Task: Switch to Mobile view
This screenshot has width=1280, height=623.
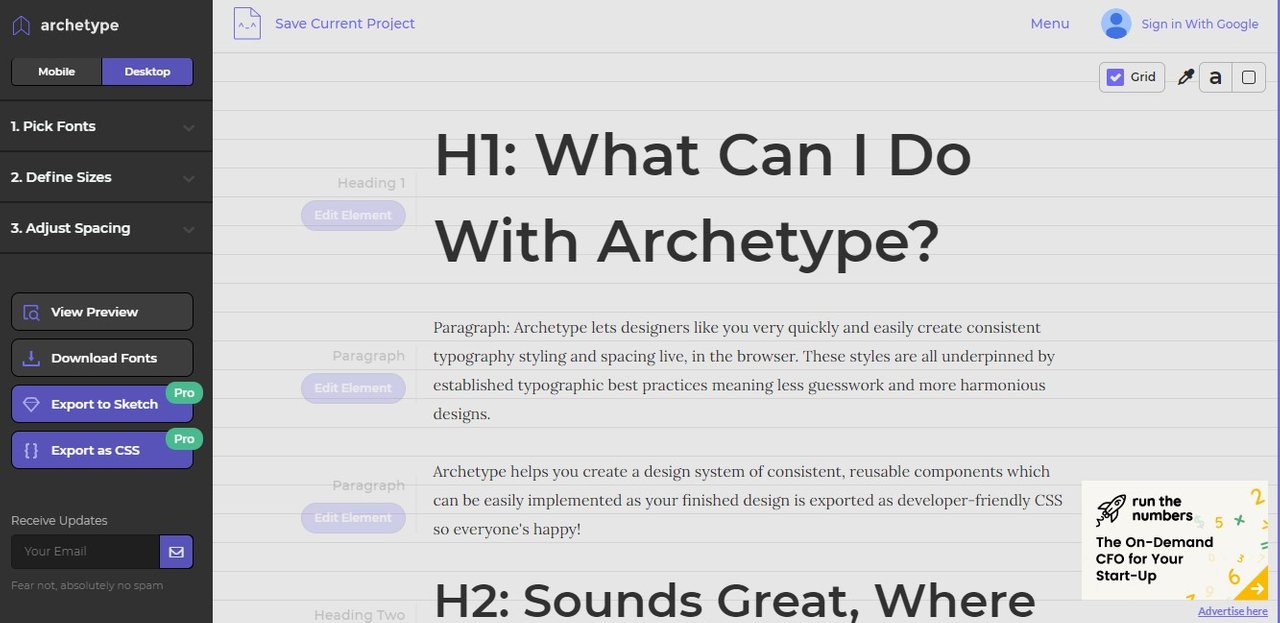Action: pos(57,72)
